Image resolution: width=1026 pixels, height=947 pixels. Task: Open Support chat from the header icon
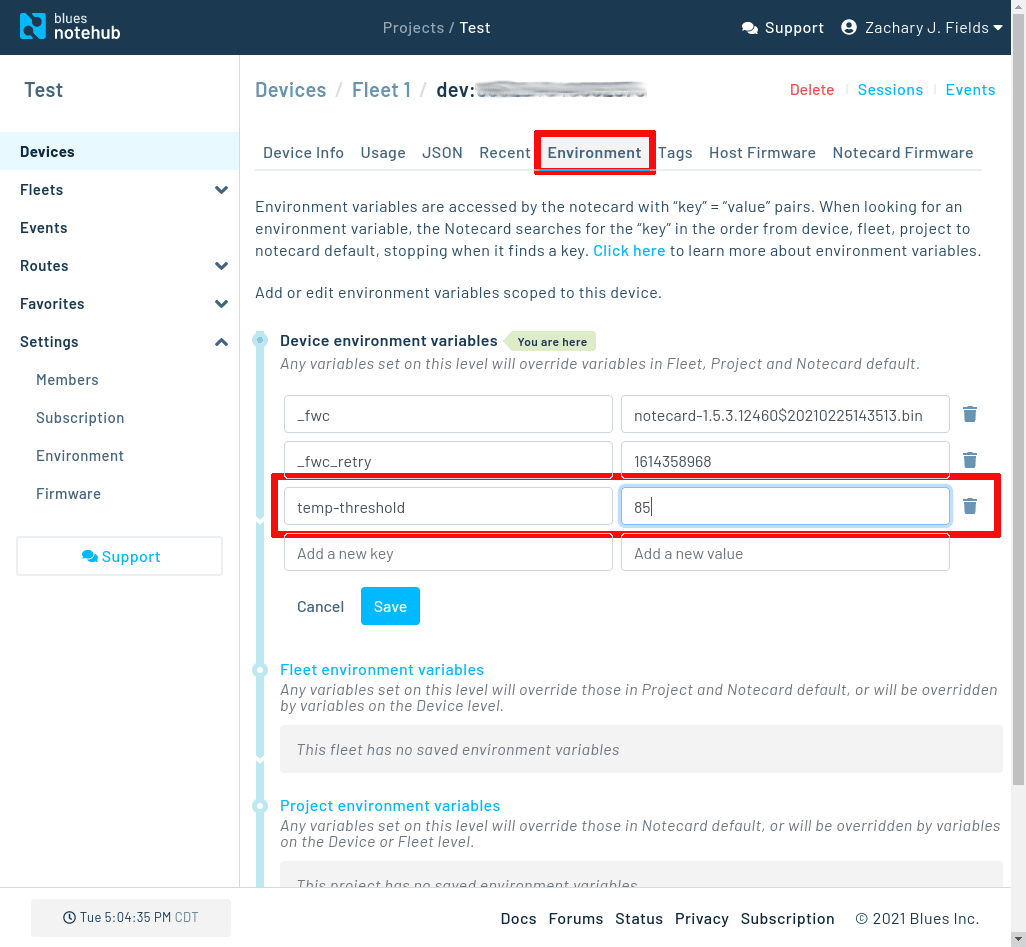click(748, 27)
